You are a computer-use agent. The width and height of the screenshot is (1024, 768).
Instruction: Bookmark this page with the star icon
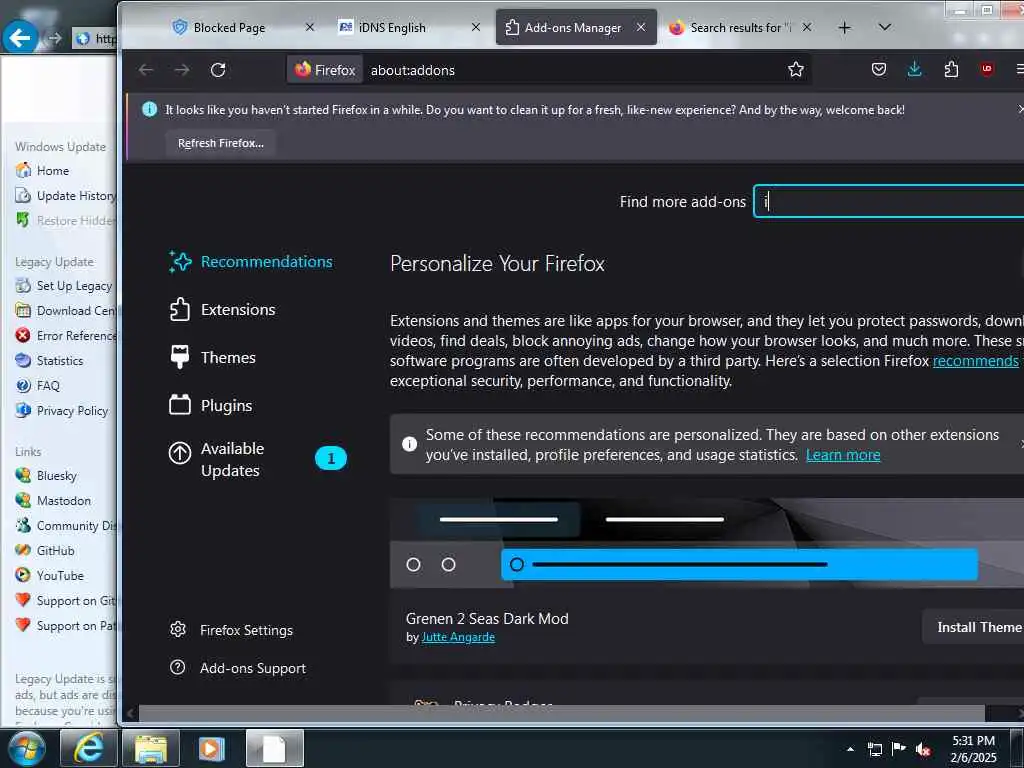pyautogui.click(x=795, y=69)
